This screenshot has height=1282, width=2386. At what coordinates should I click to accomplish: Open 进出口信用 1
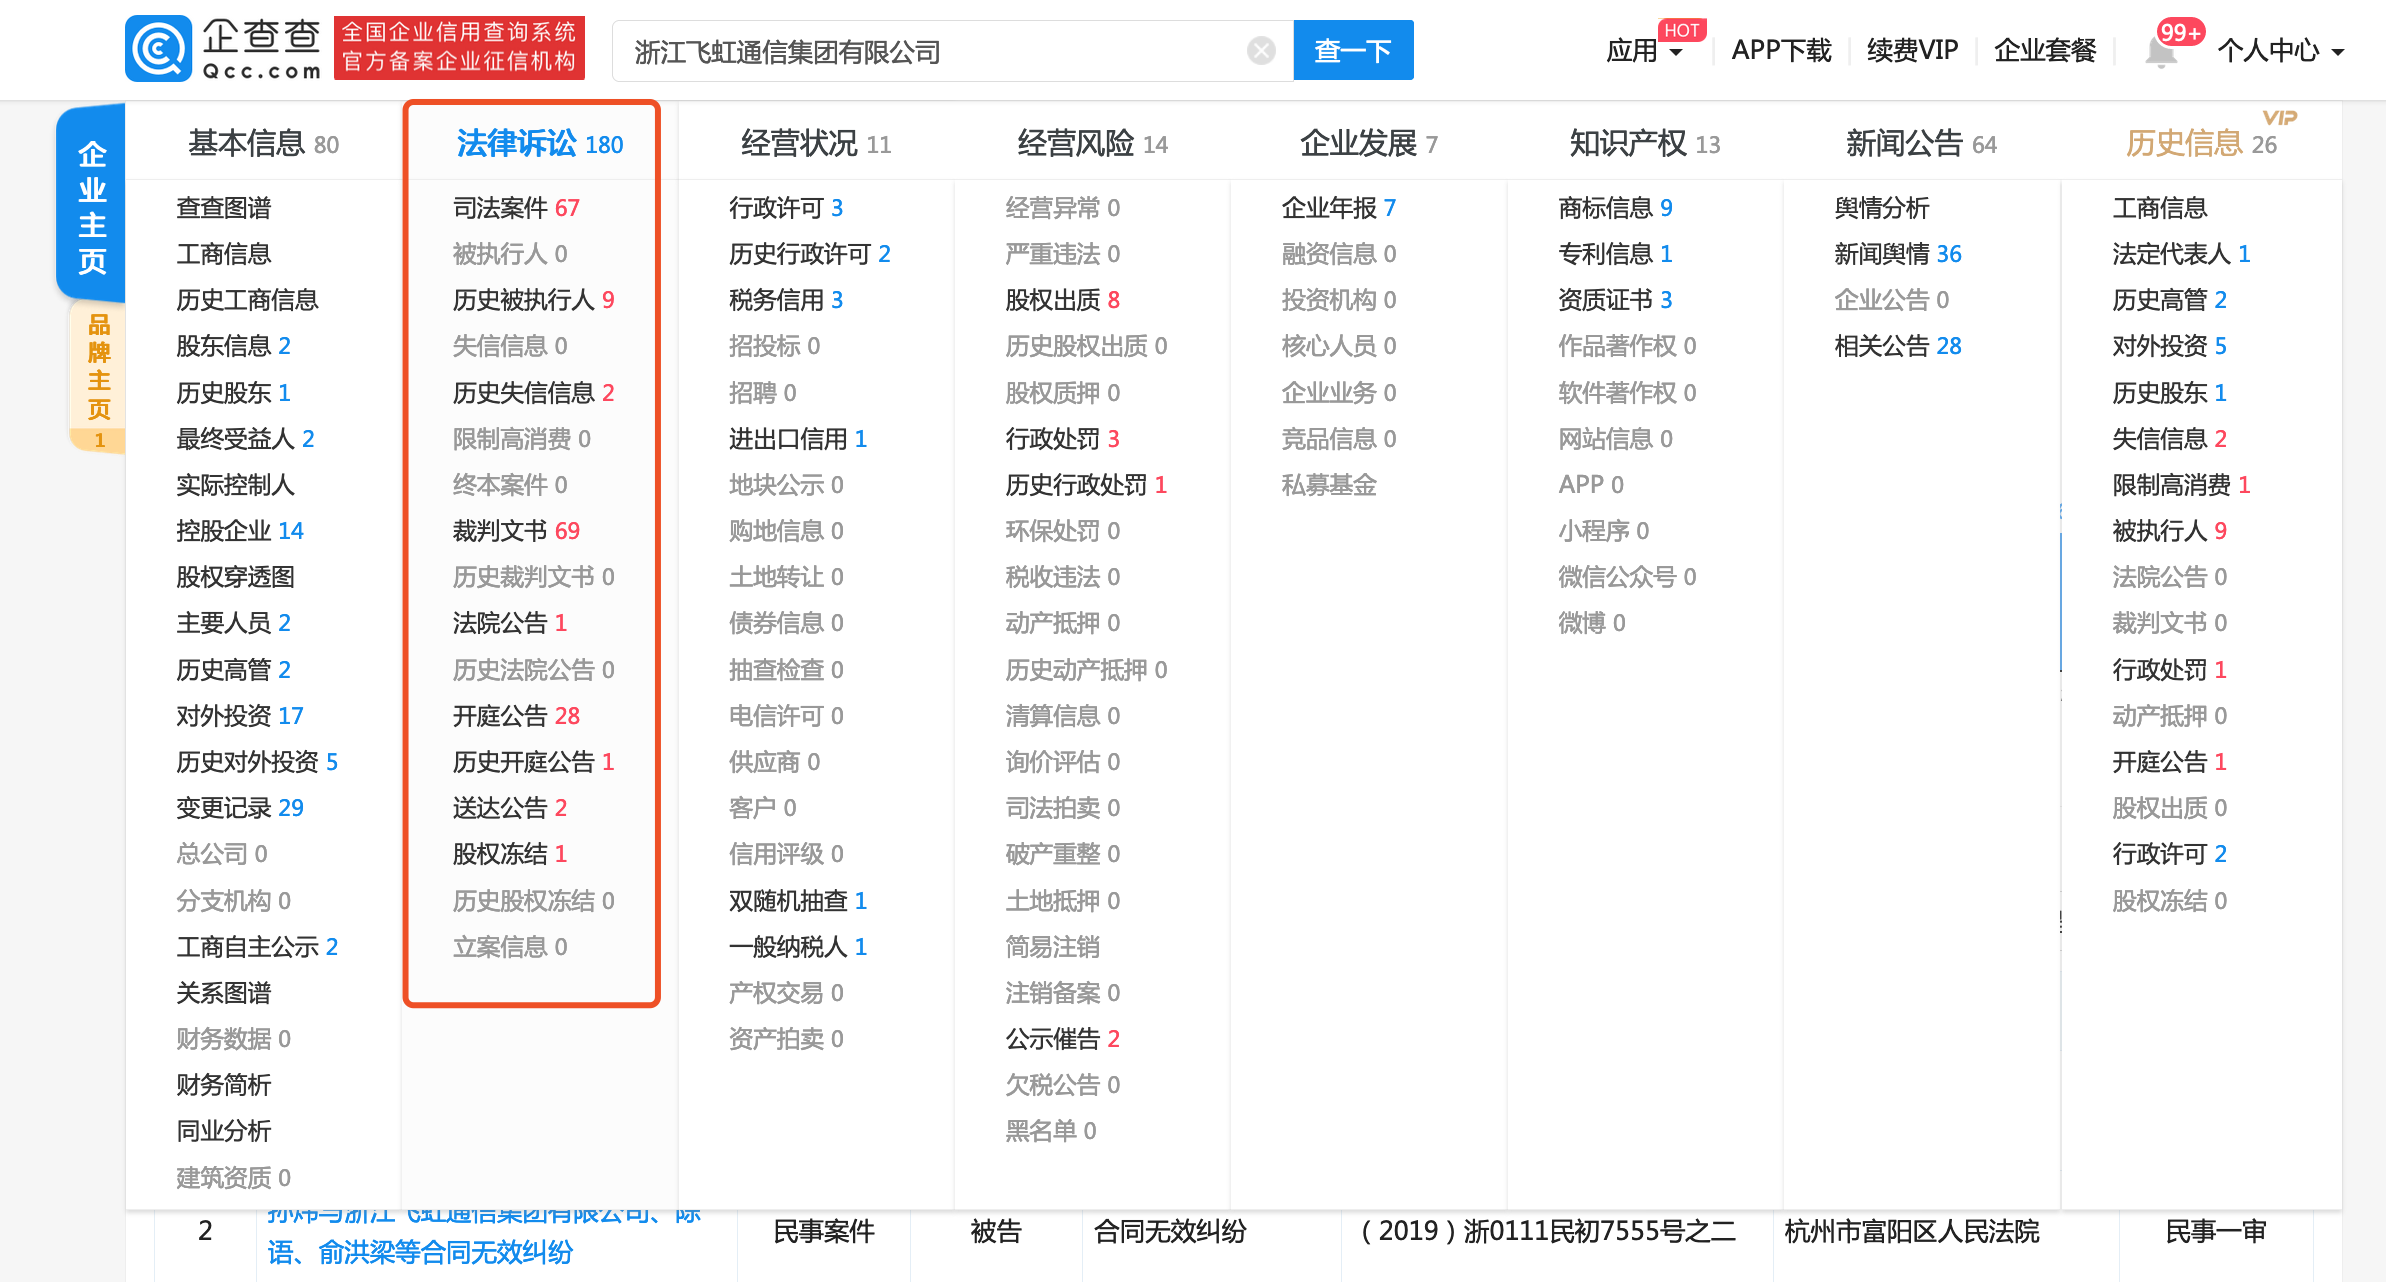(798, 439)
